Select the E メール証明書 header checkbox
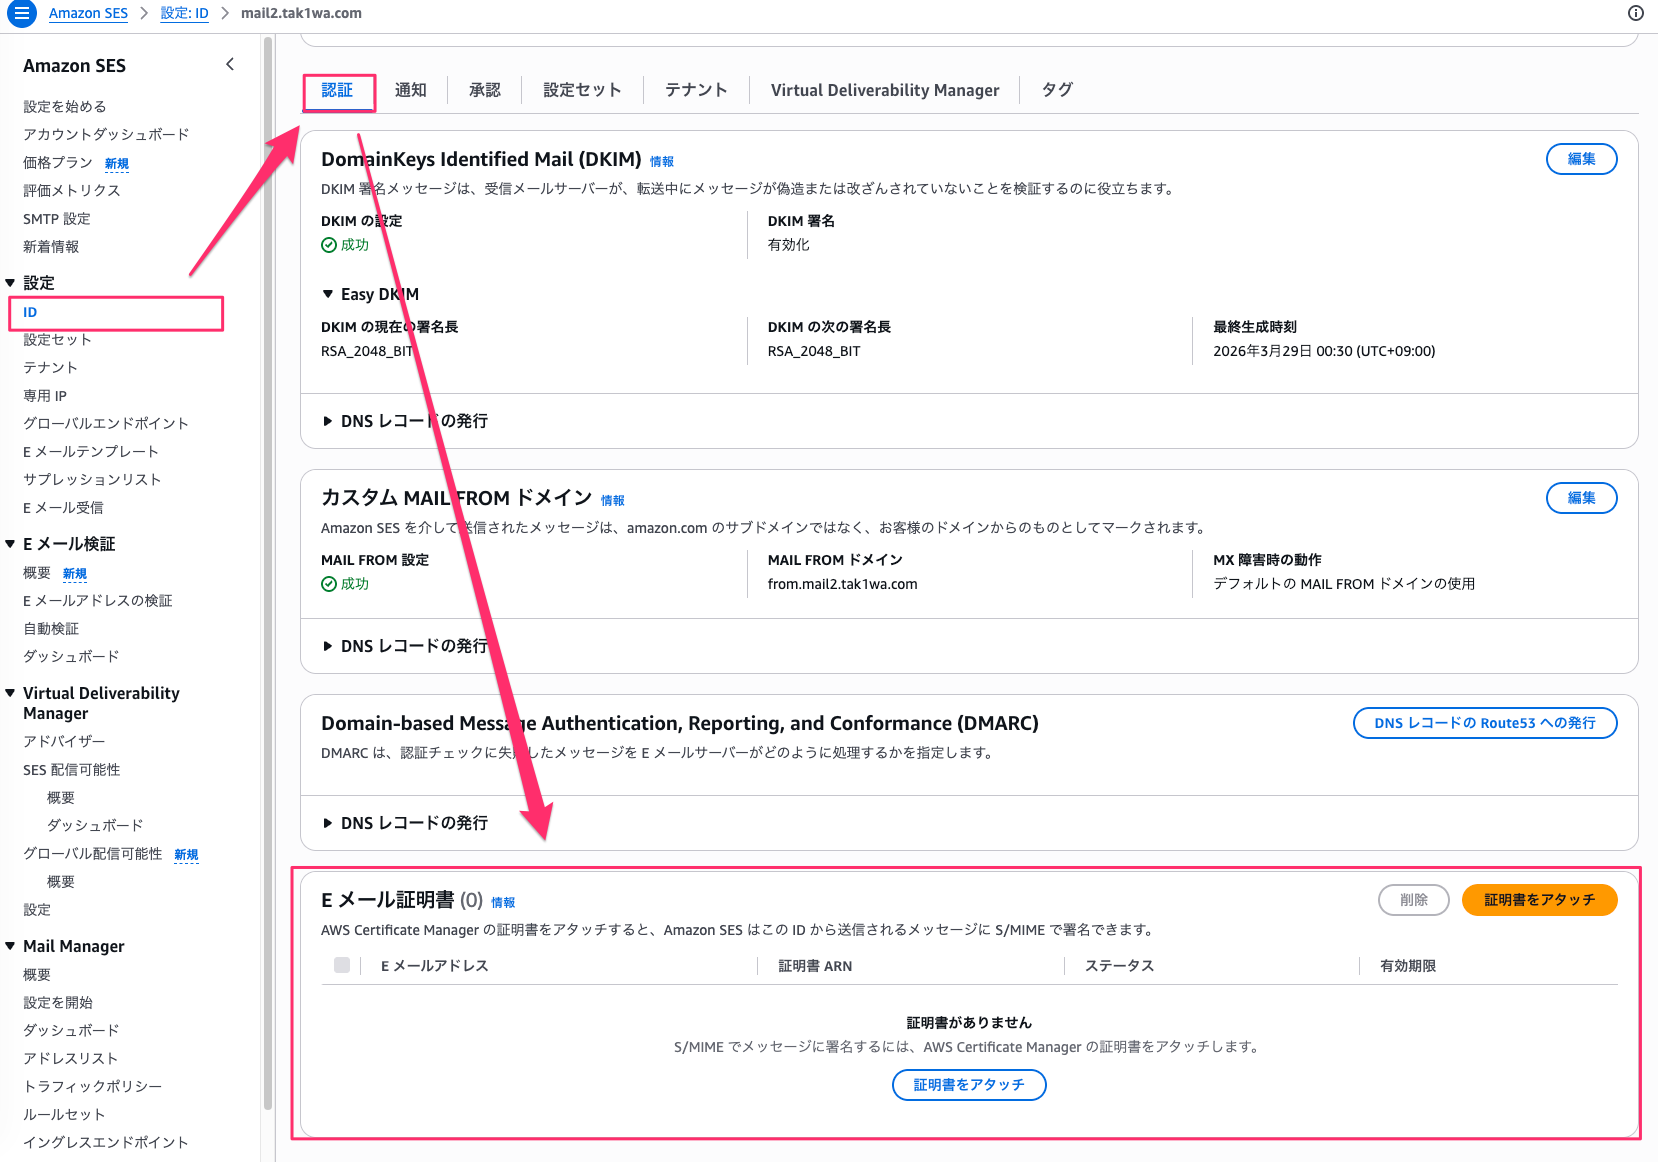The image size is (1658, 1162). pos(342,965)
